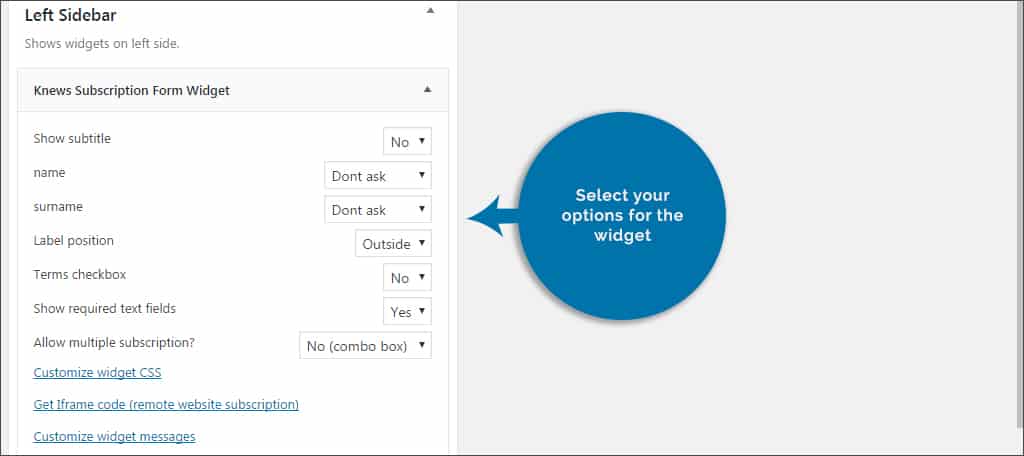Collapse the Knews Subscription Form Widget arrow
This screenshot has height=456, width=1024.
[427, 90]
